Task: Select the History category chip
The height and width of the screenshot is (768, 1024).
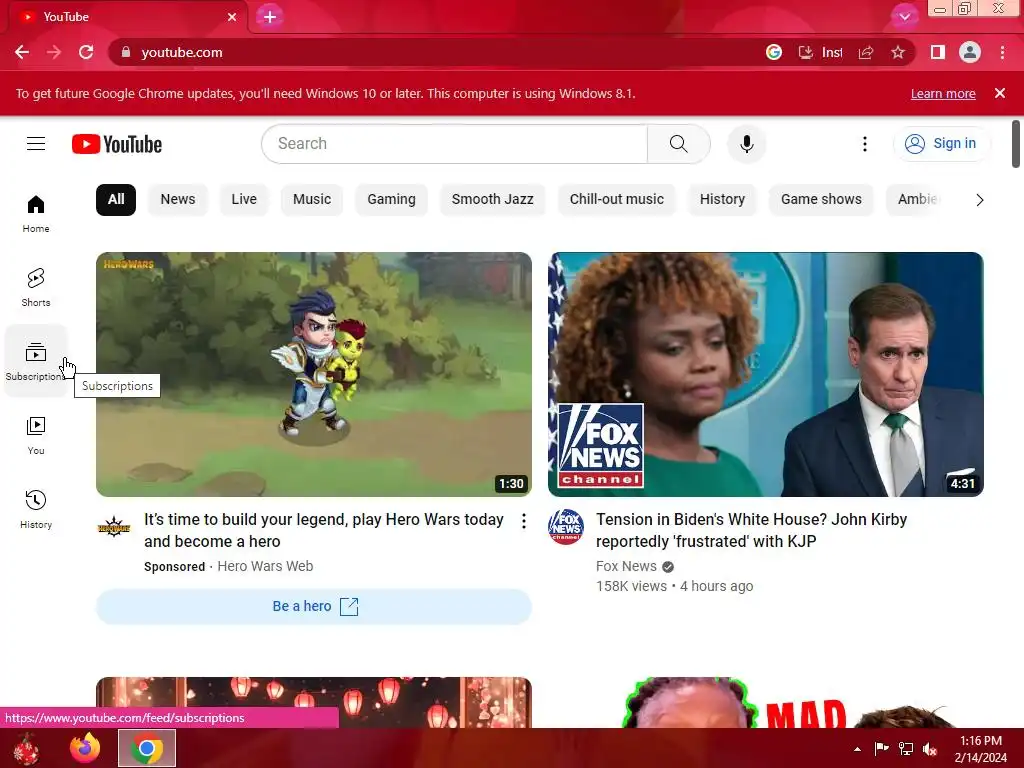Action: 722,199
